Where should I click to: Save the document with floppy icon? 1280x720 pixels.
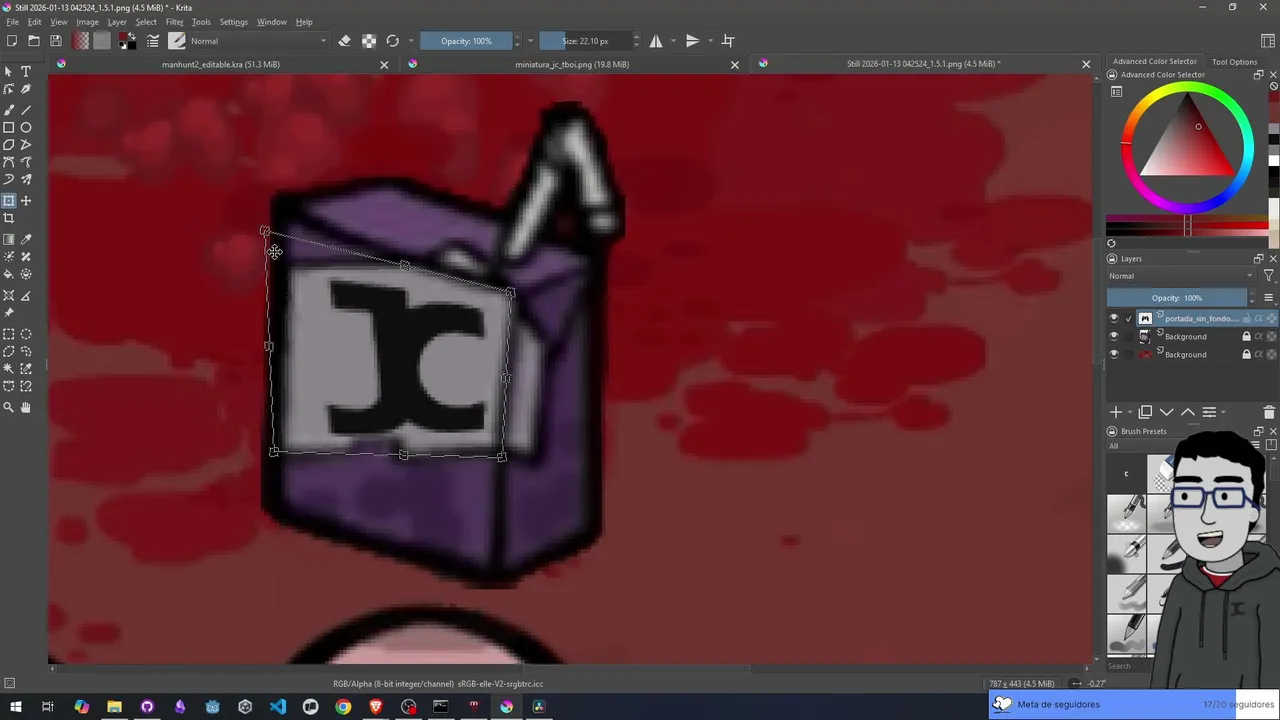coord(56,41)
